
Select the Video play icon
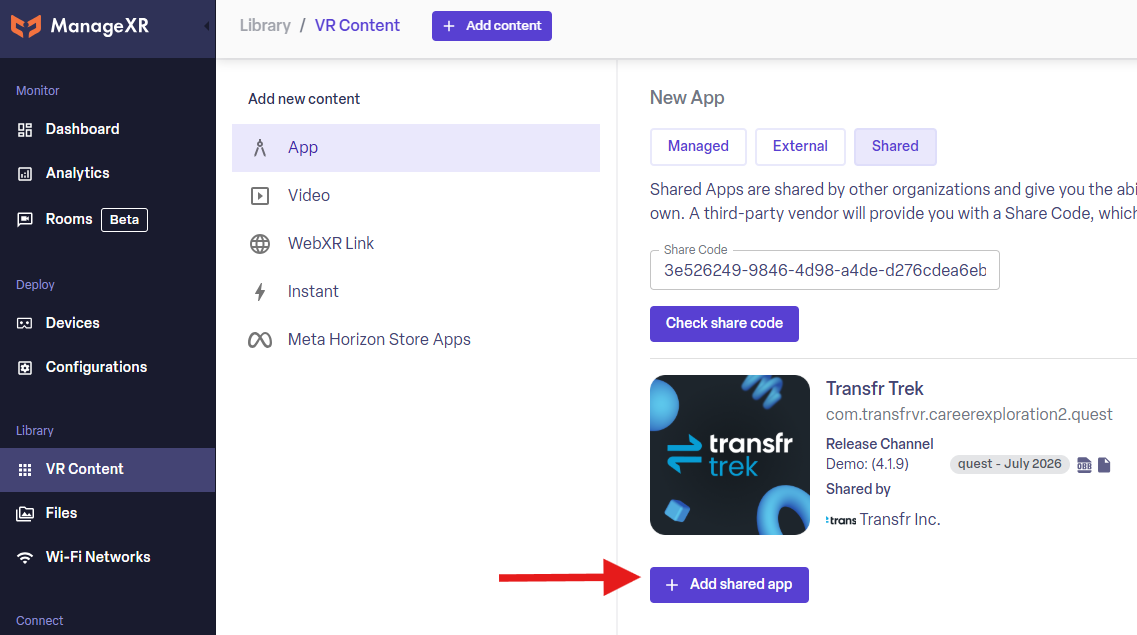(x=260, y=196)
